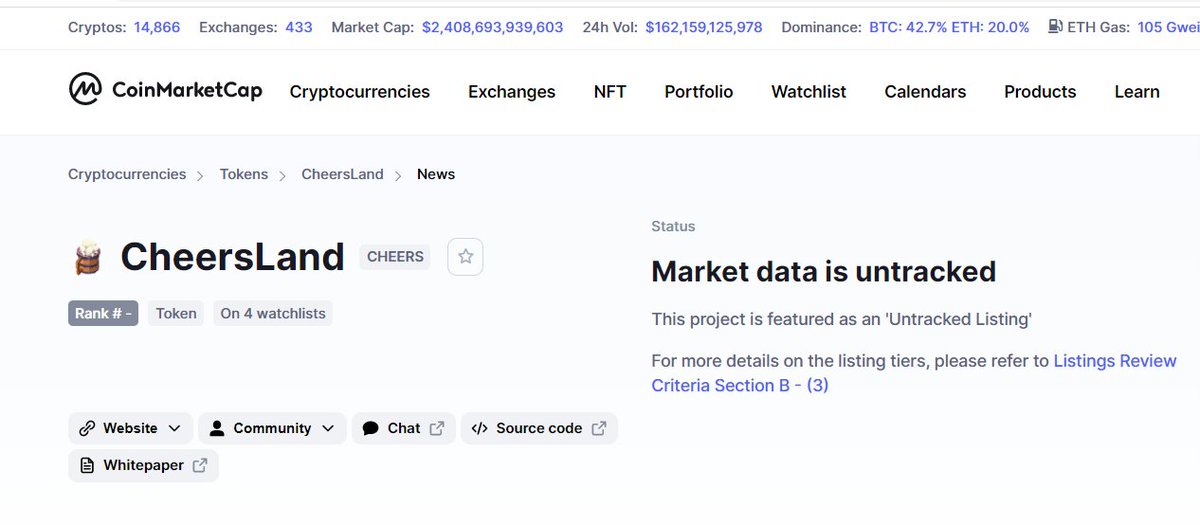This screenshot has height=525, width=1200.
Task: Add CheersLand to watchlist with star
Action: click(x=465, y=257)
